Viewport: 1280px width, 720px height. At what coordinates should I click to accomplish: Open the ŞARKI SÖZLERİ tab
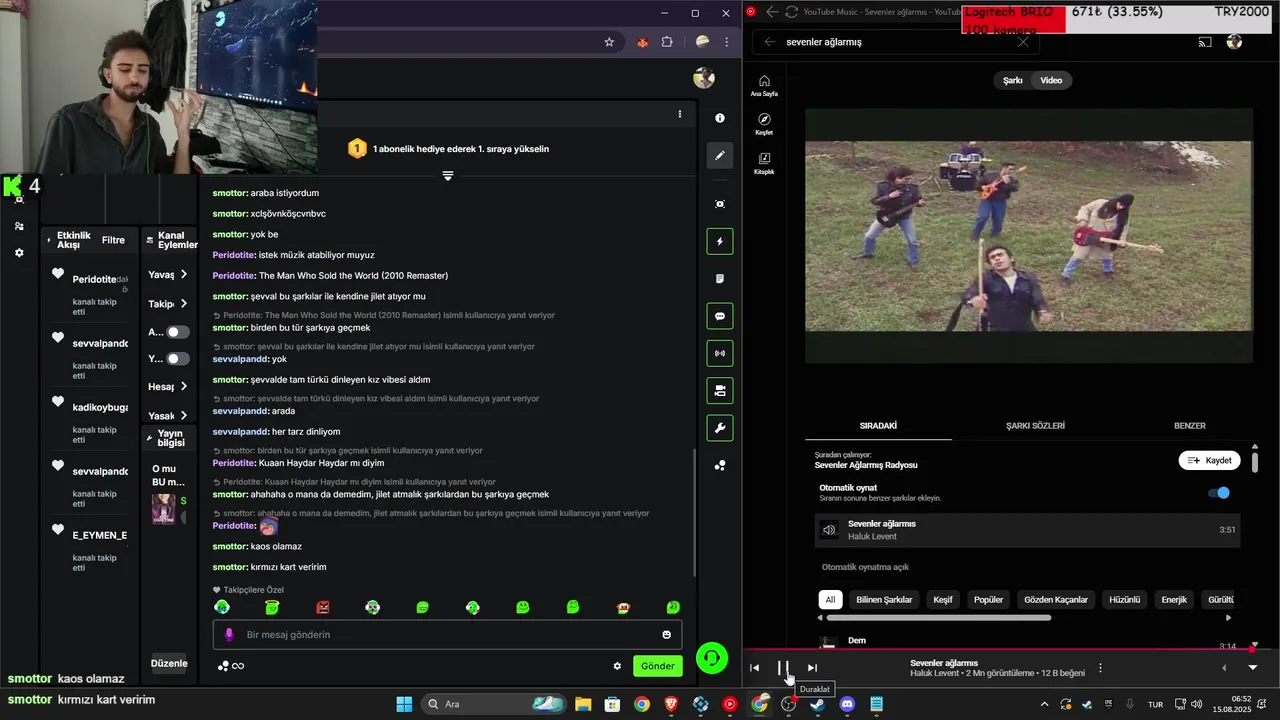click(1035, 426)
